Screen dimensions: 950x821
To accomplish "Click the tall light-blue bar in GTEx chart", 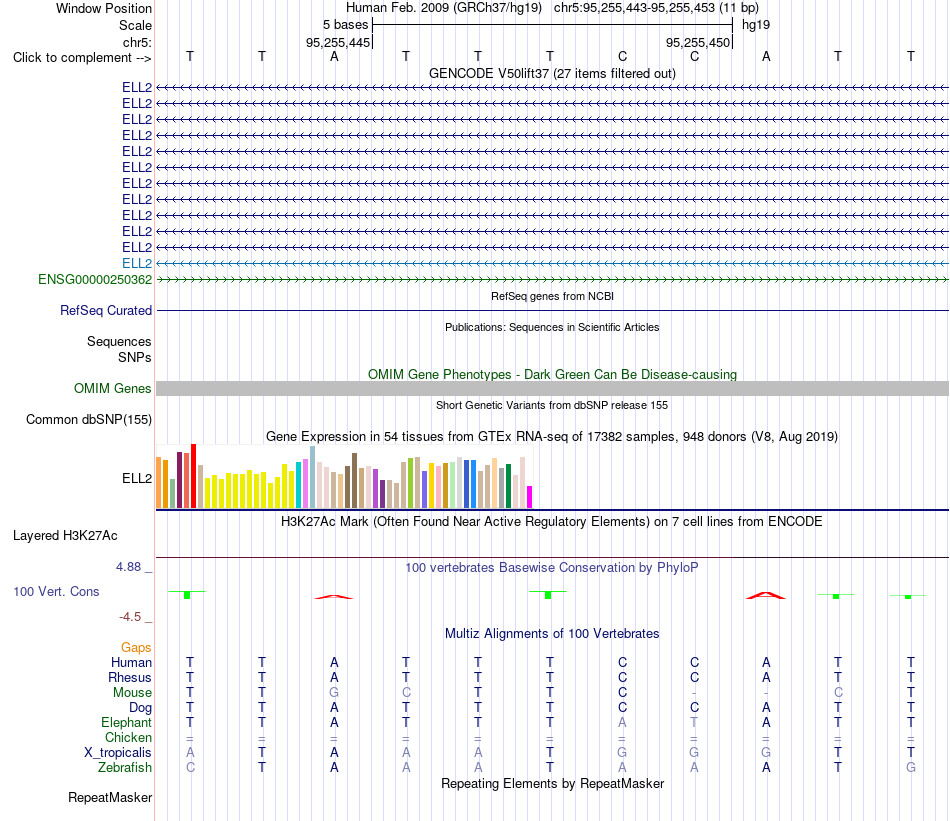I will tap(312, 477).
